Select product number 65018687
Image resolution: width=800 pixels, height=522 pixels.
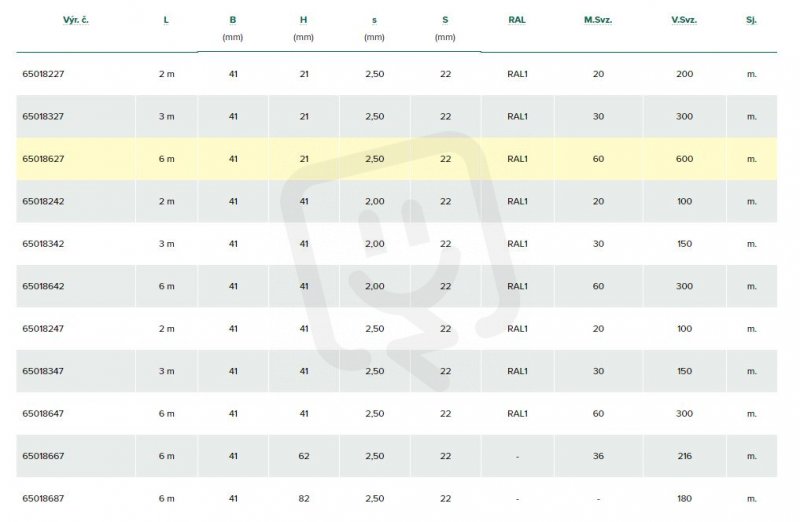43,499
